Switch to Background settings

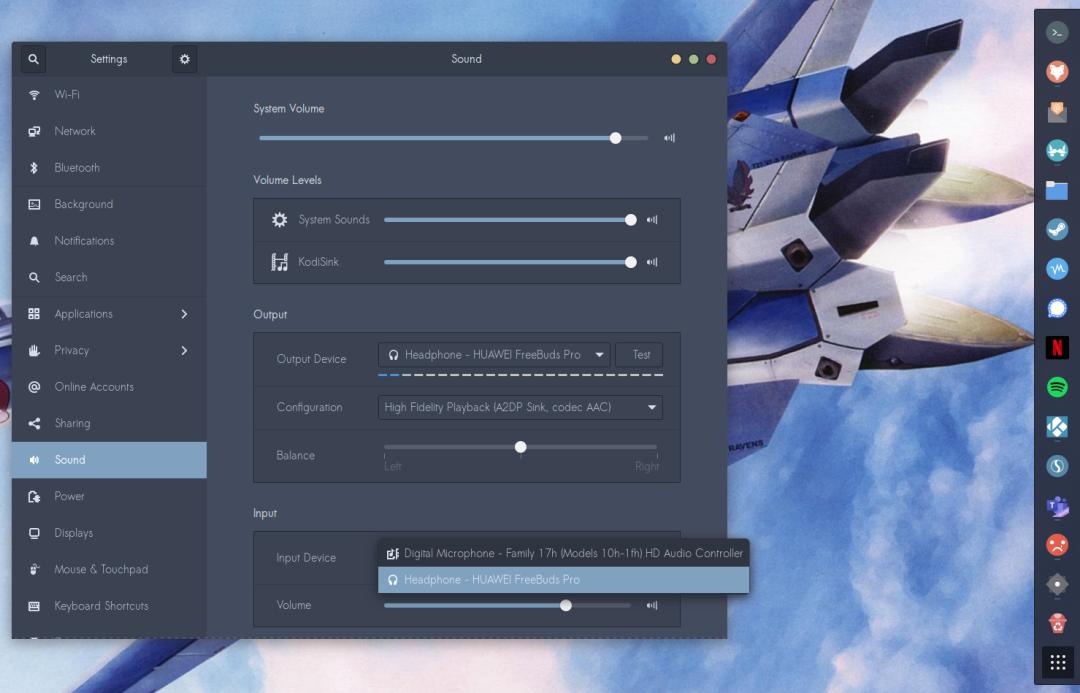pos(109,204)
